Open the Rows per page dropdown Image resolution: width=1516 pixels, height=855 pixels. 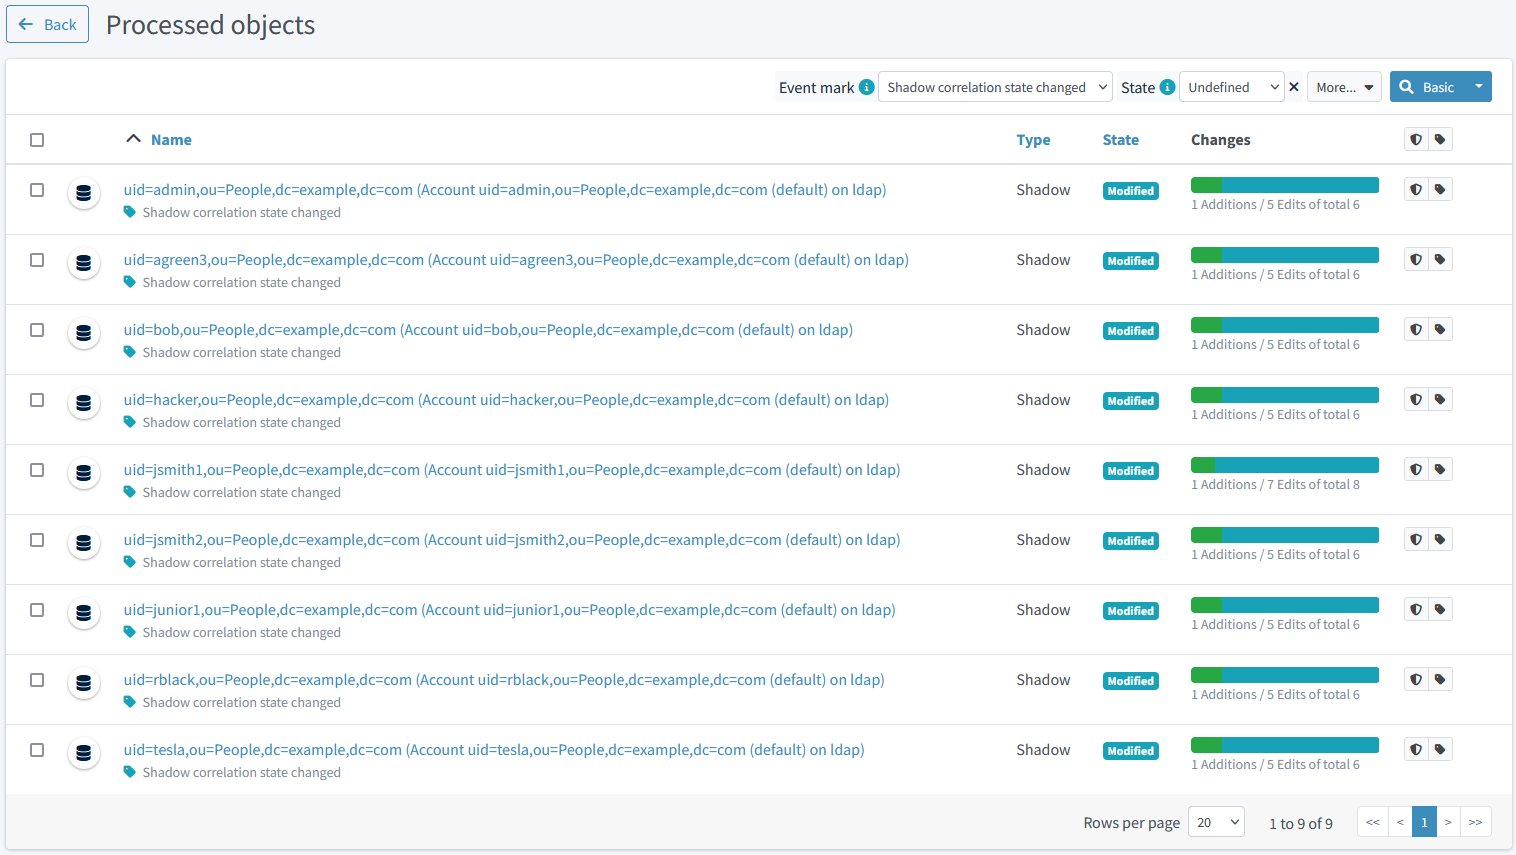pos(1216,822)
